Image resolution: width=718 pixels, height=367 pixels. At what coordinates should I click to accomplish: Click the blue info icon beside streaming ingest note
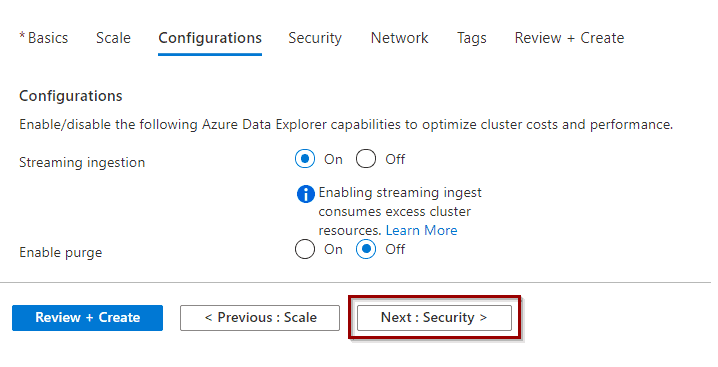click(x=305, y=194)
